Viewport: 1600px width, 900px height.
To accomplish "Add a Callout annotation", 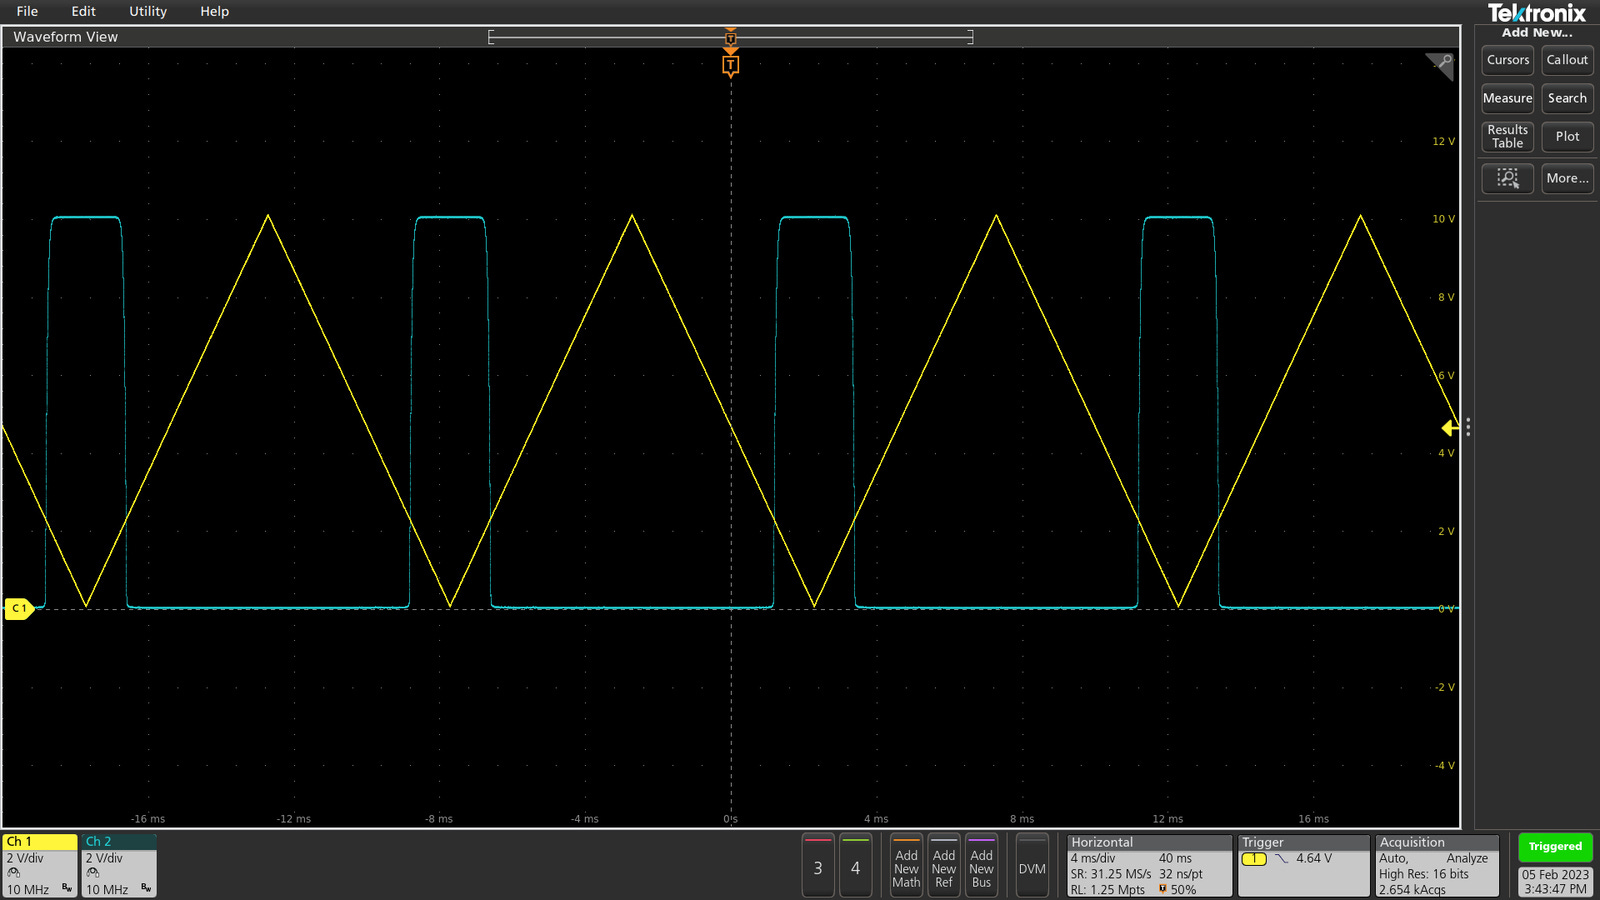I will pos(1567,60).
